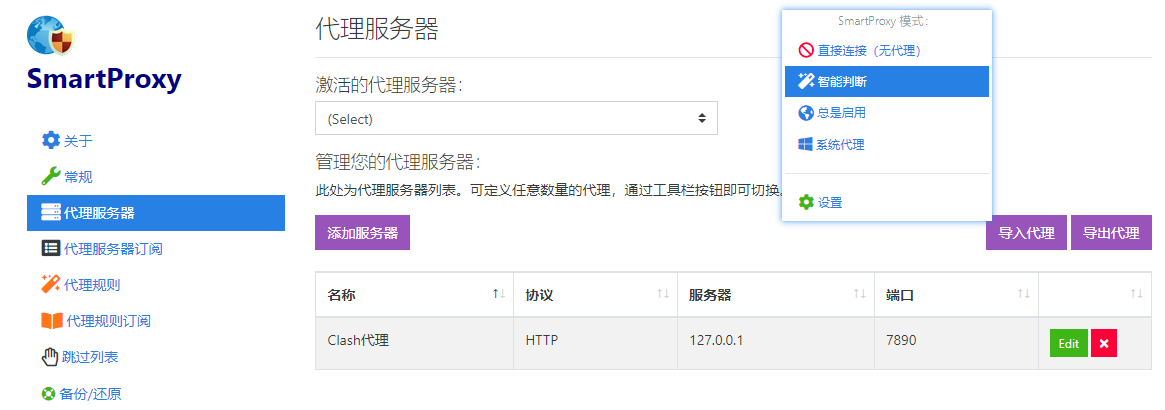The image size is (1165, 410).
Task: Click the 127.0.0.1 server cell
Action: pos(776,342)
